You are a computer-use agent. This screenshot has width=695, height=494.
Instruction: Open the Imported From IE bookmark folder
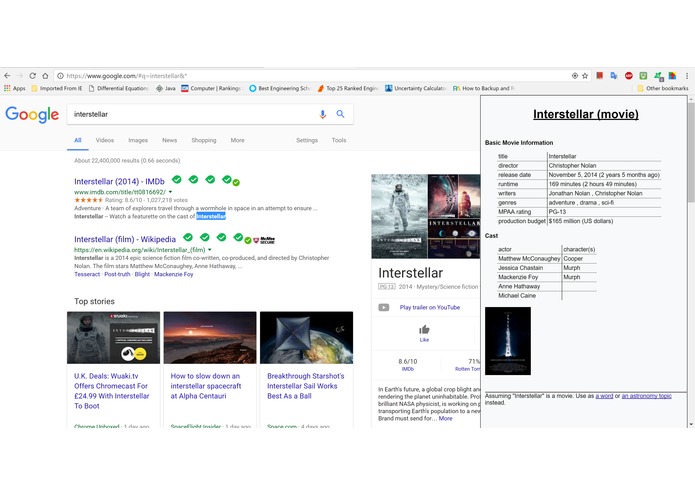(57, 88)
